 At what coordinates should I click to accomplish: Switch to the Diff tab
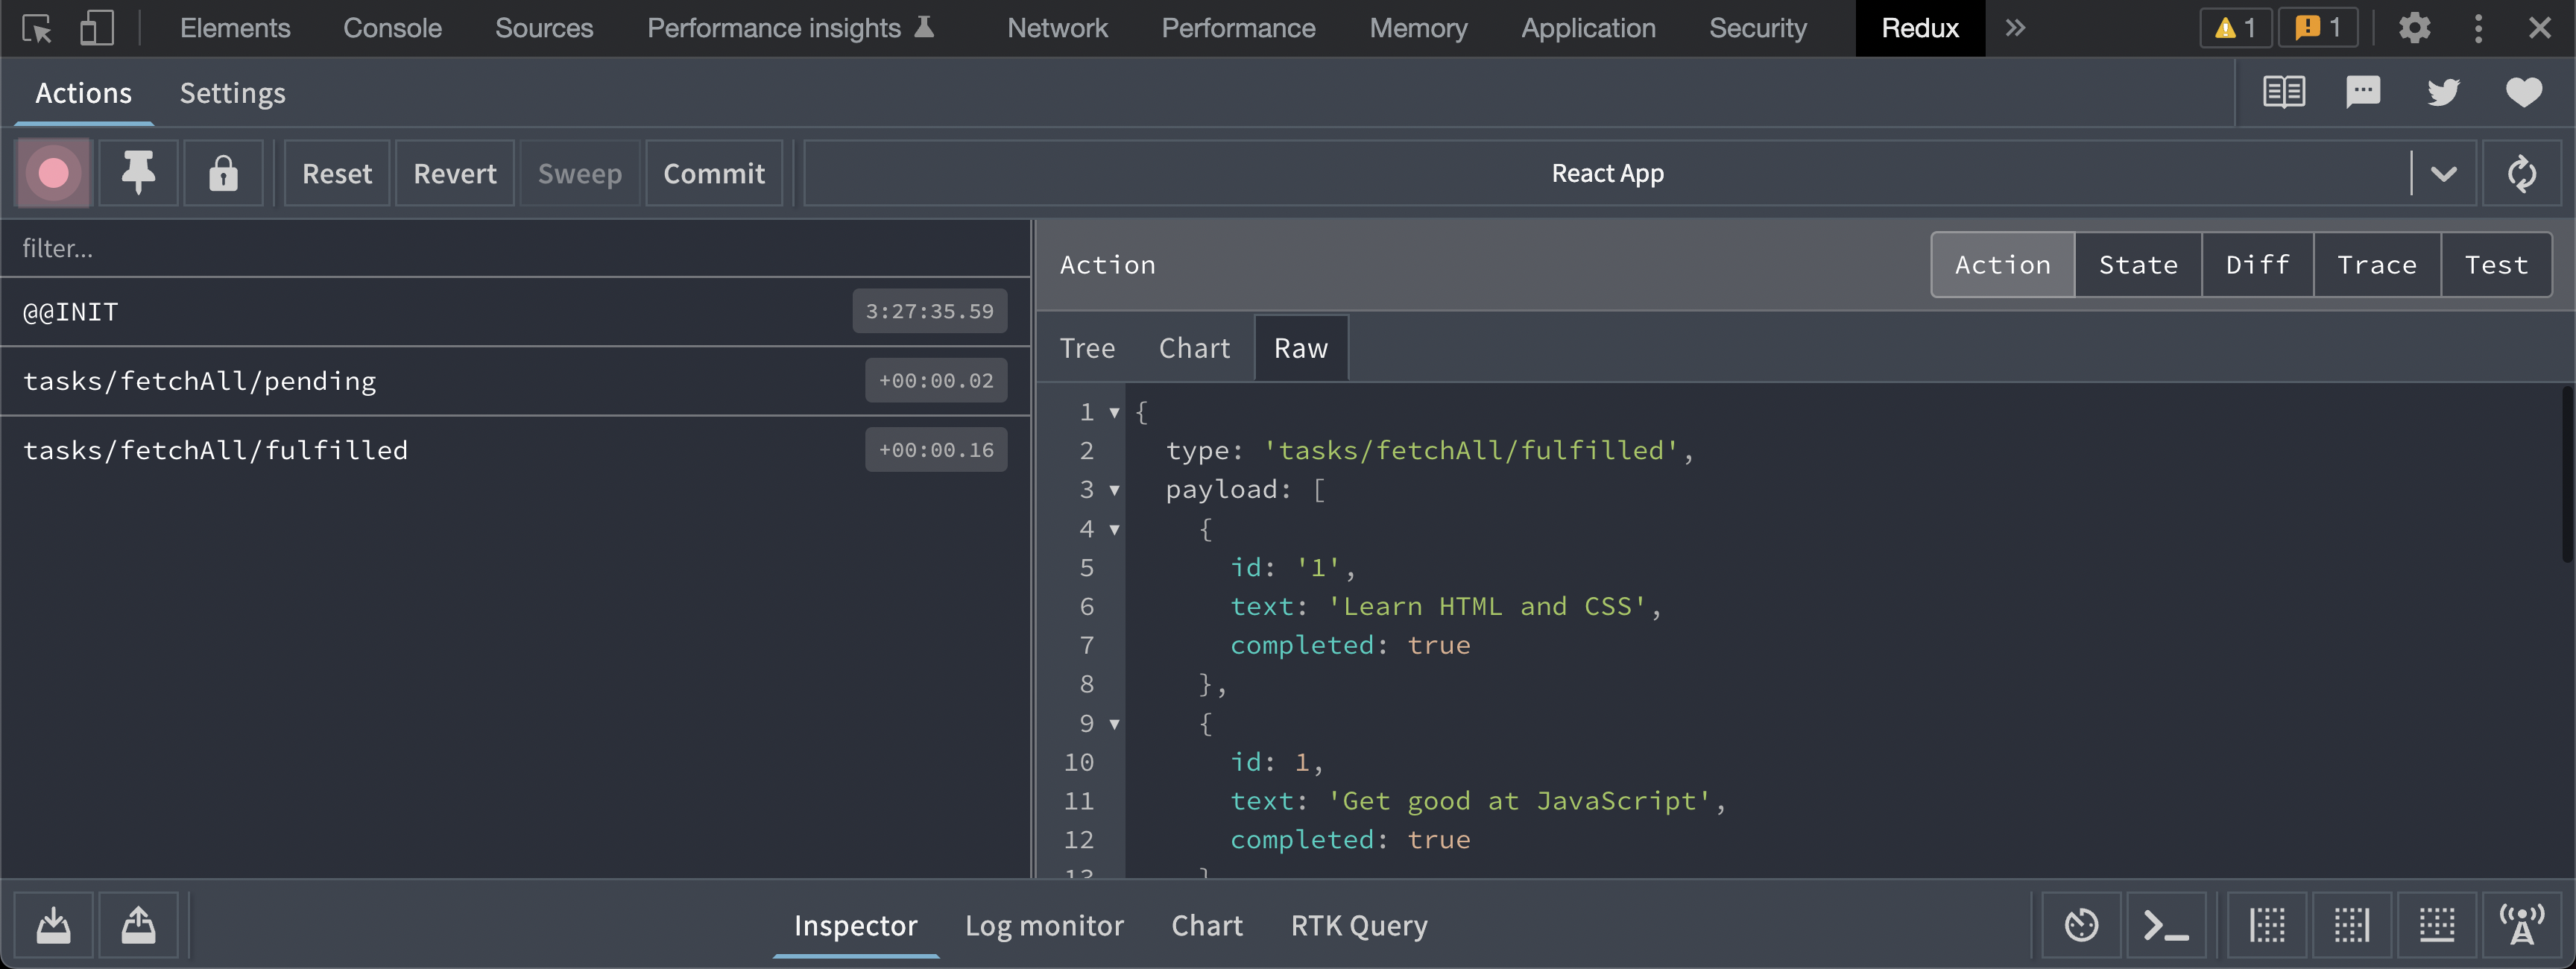pos(2257,265)
